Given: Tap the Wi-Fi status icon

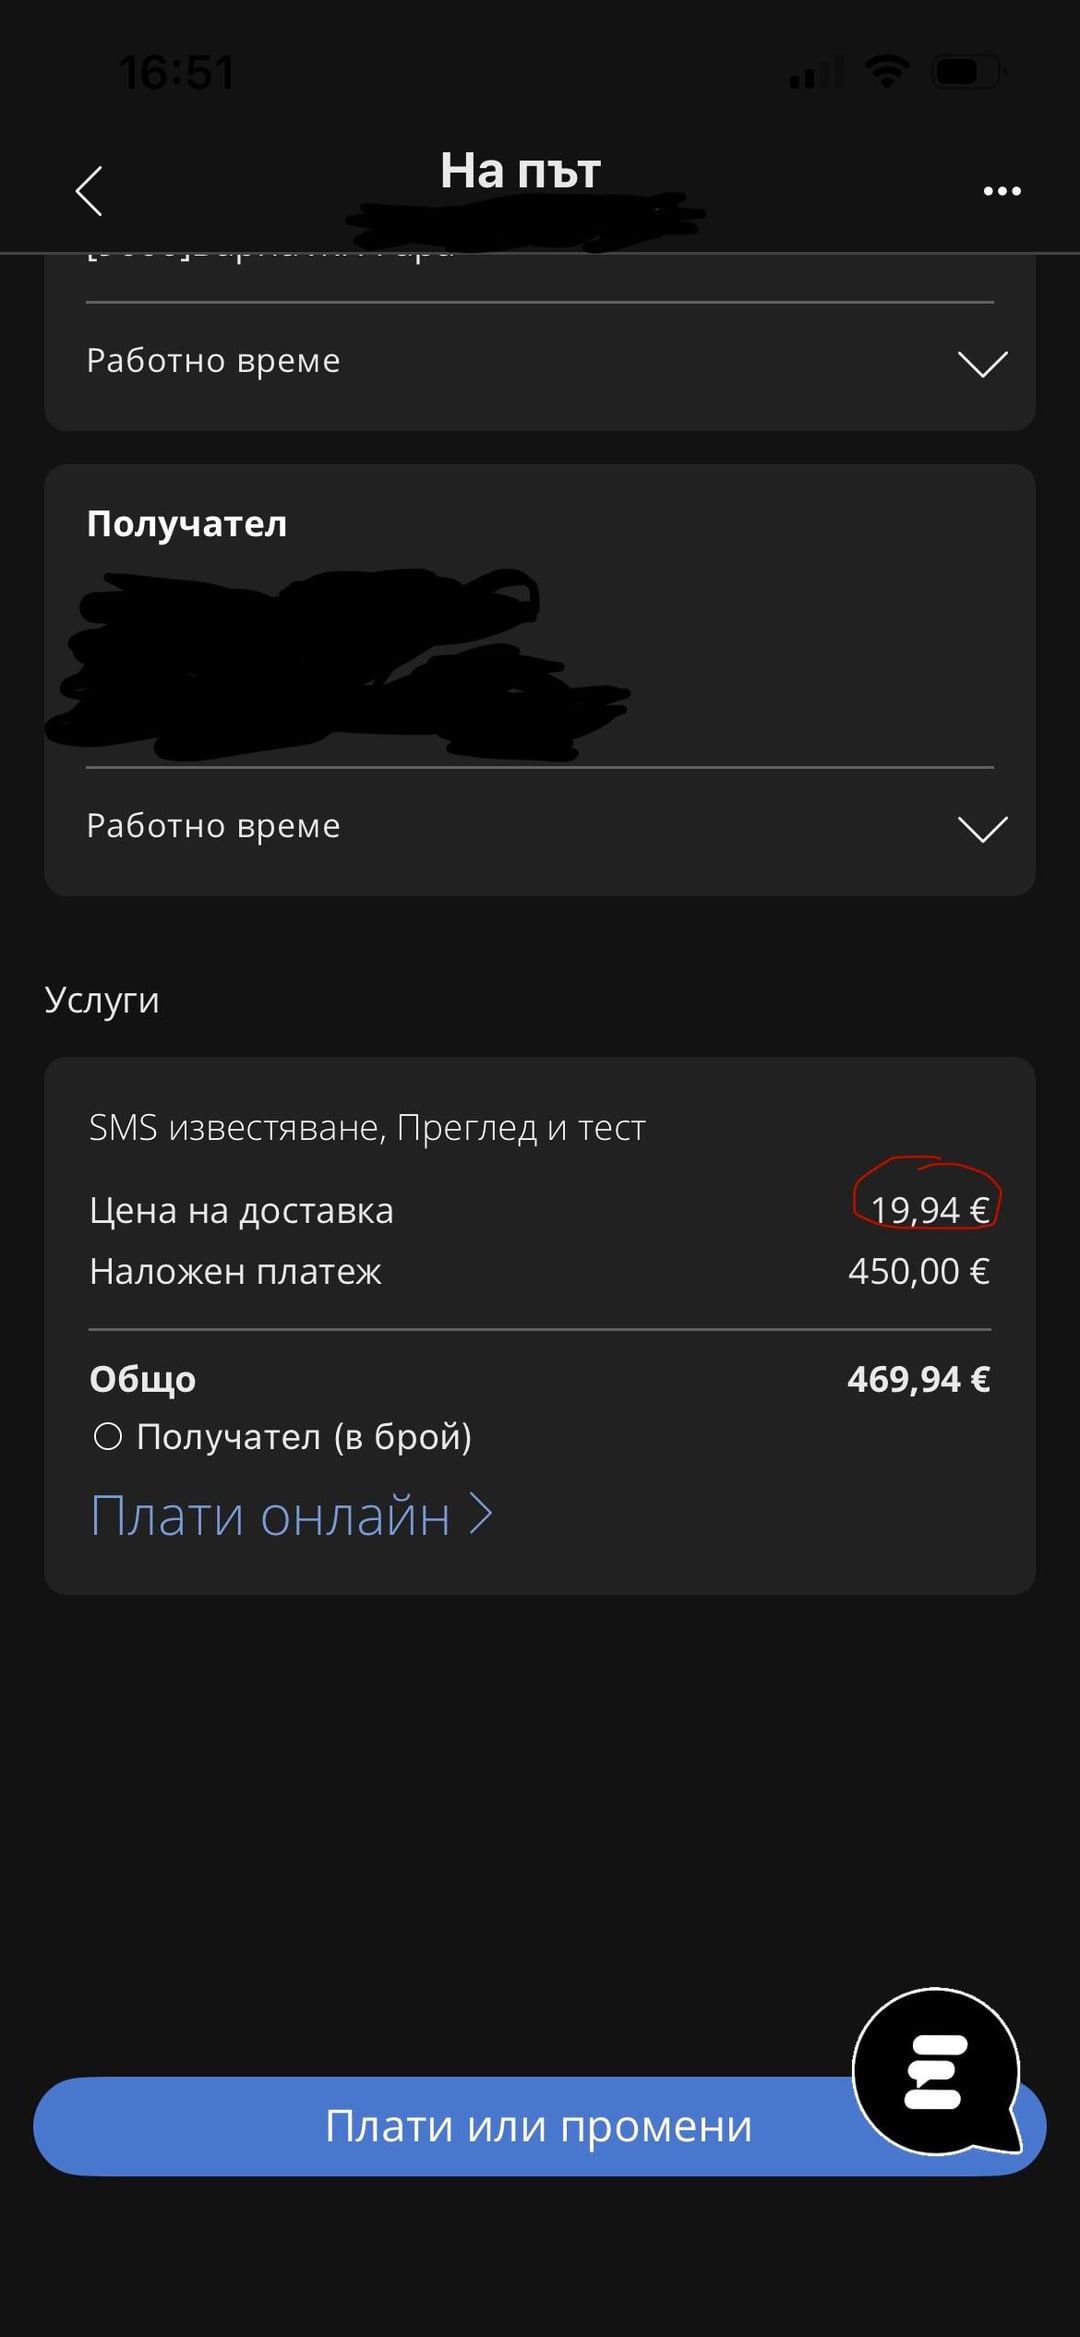Looking at the screenshot, I should pyautogui.click(x=886, y=71).
